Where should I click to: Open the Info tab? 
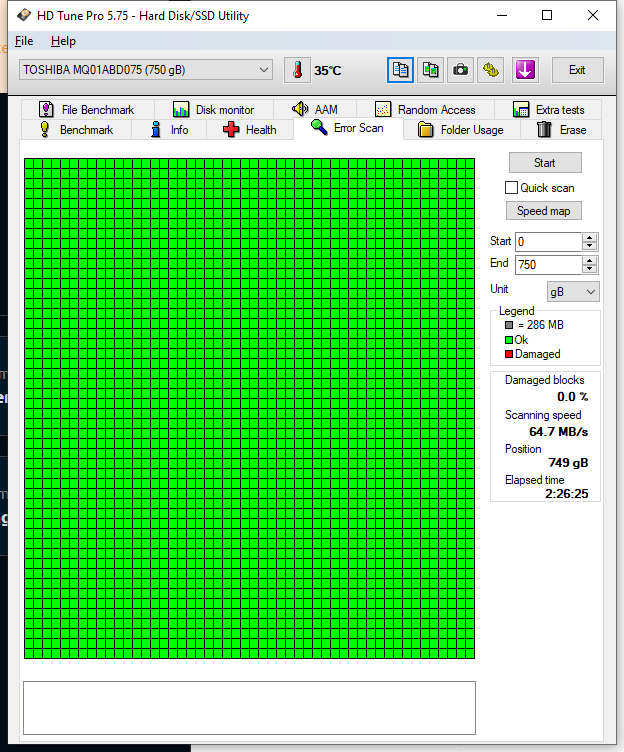[x=169, y=130]
